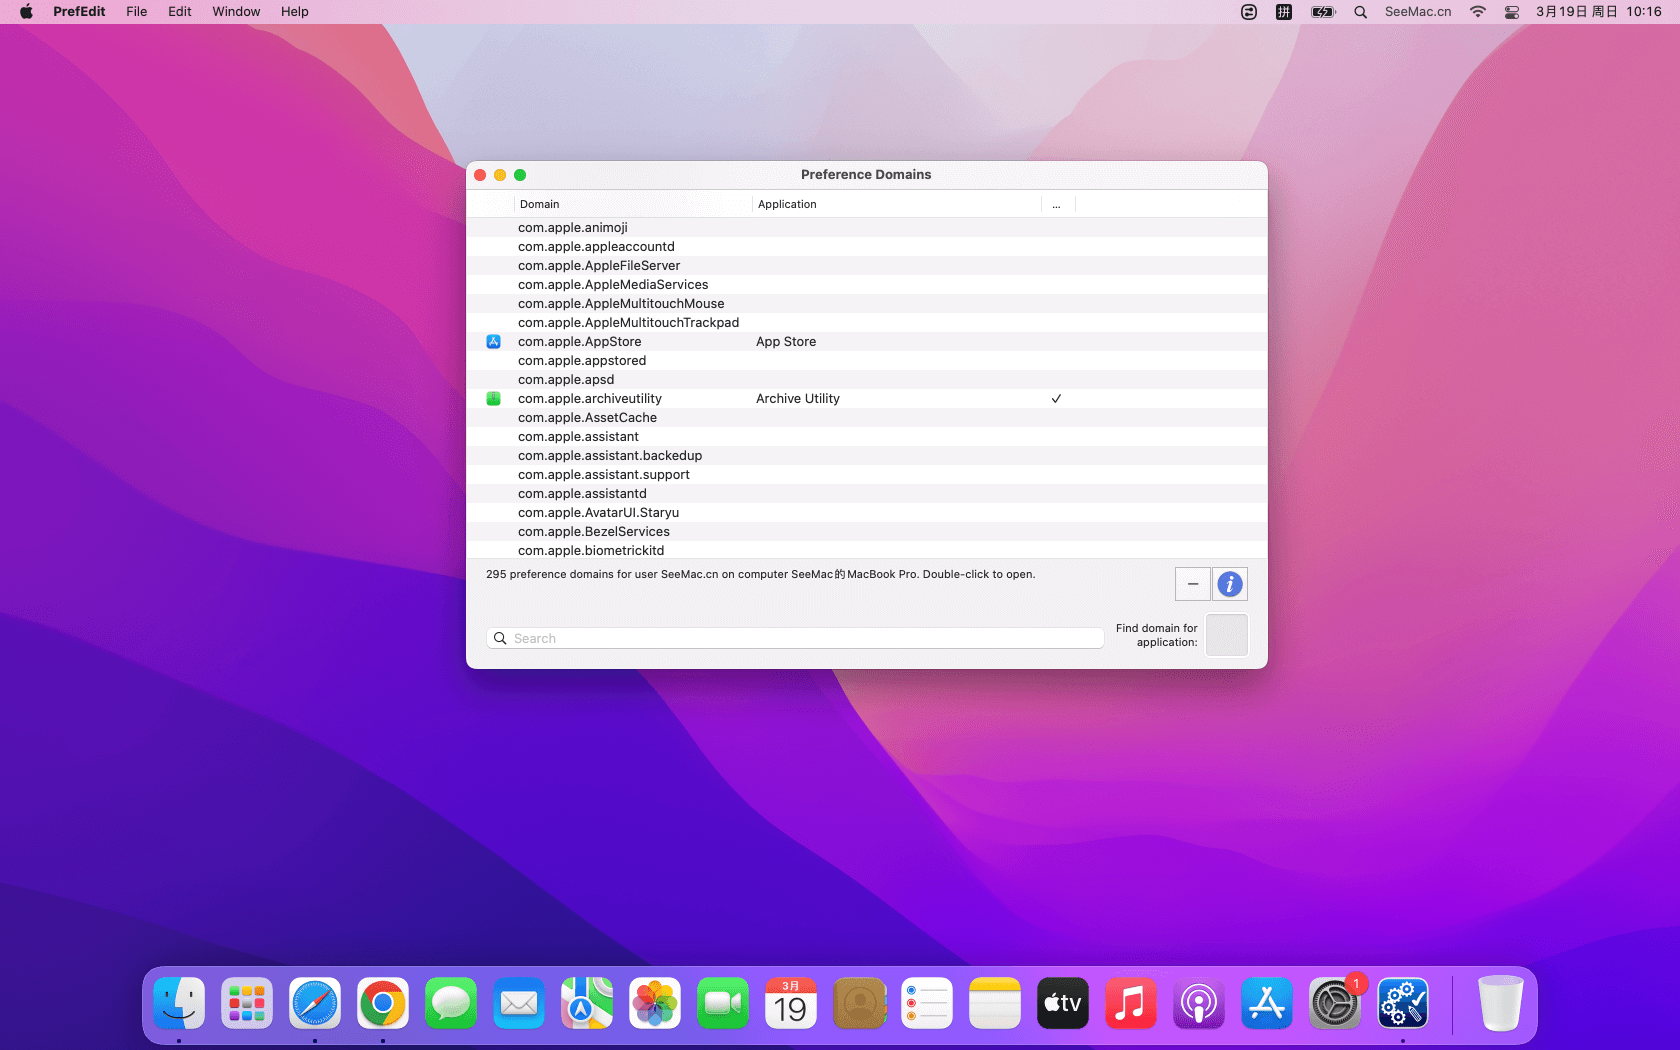Viewport: 1680px width, 1050px height.
Task: Click the Archive Utility application name cell
Action: 798,399
